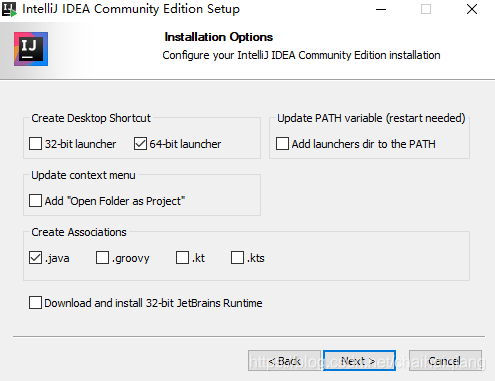Proceed with the Next button
Image resolution: width=495 pixels, height=381 pixels.
359,360
